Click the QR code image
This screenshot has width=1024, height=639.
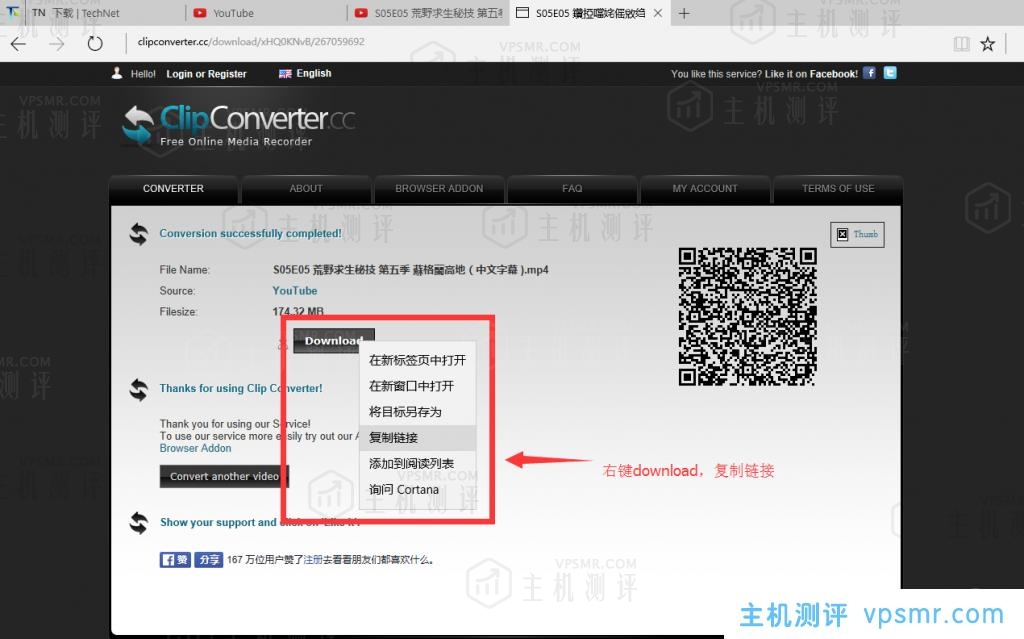pos(747,316)
